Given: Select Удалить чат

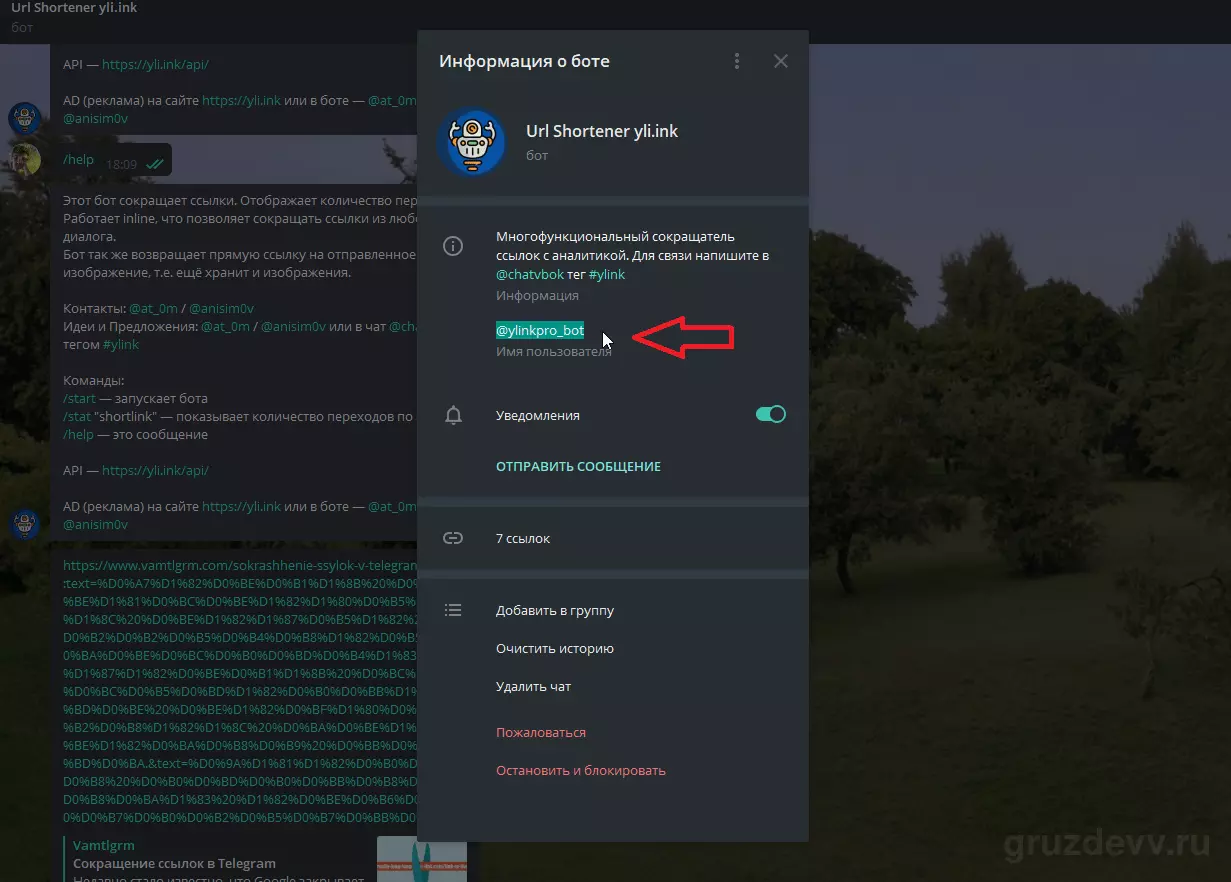Looking at the screenshot, I should (x=533, y=686).
